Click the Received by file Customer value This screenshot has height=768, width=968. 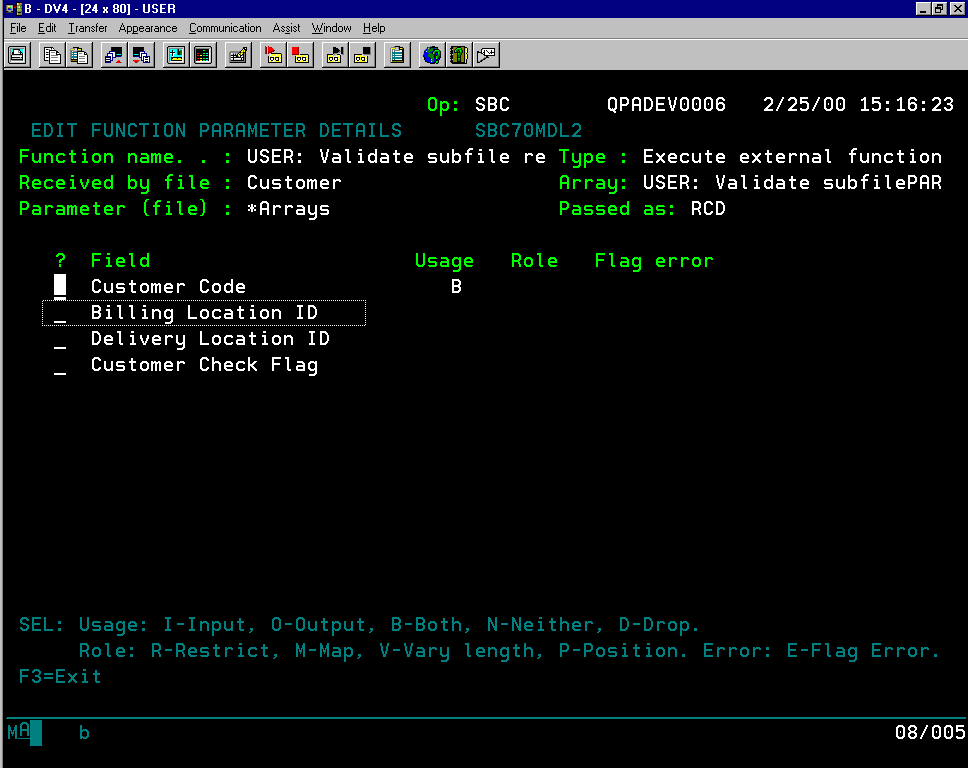click(x=294, y=183)
